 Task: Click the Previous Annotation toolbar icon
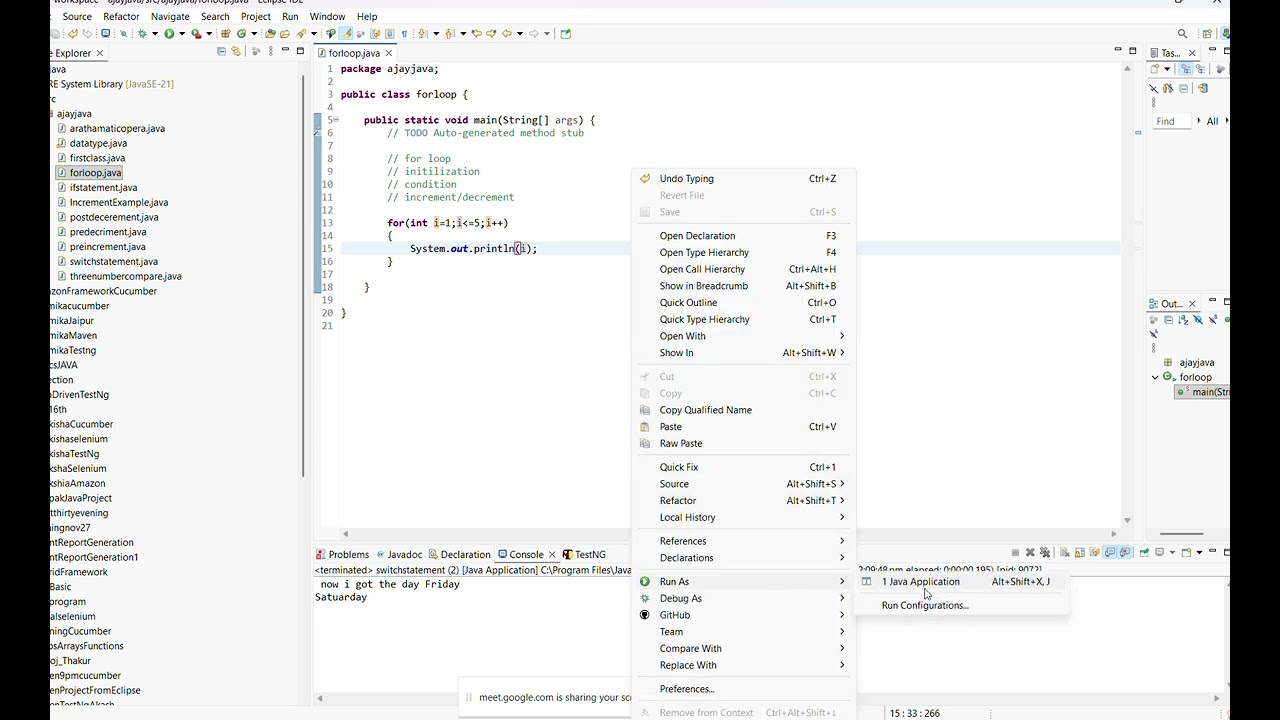[449, 33]
